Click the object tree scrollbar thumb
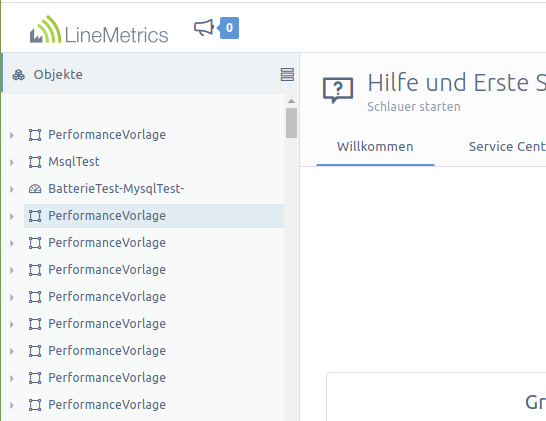Screen dimensions: 546x421 291,123
